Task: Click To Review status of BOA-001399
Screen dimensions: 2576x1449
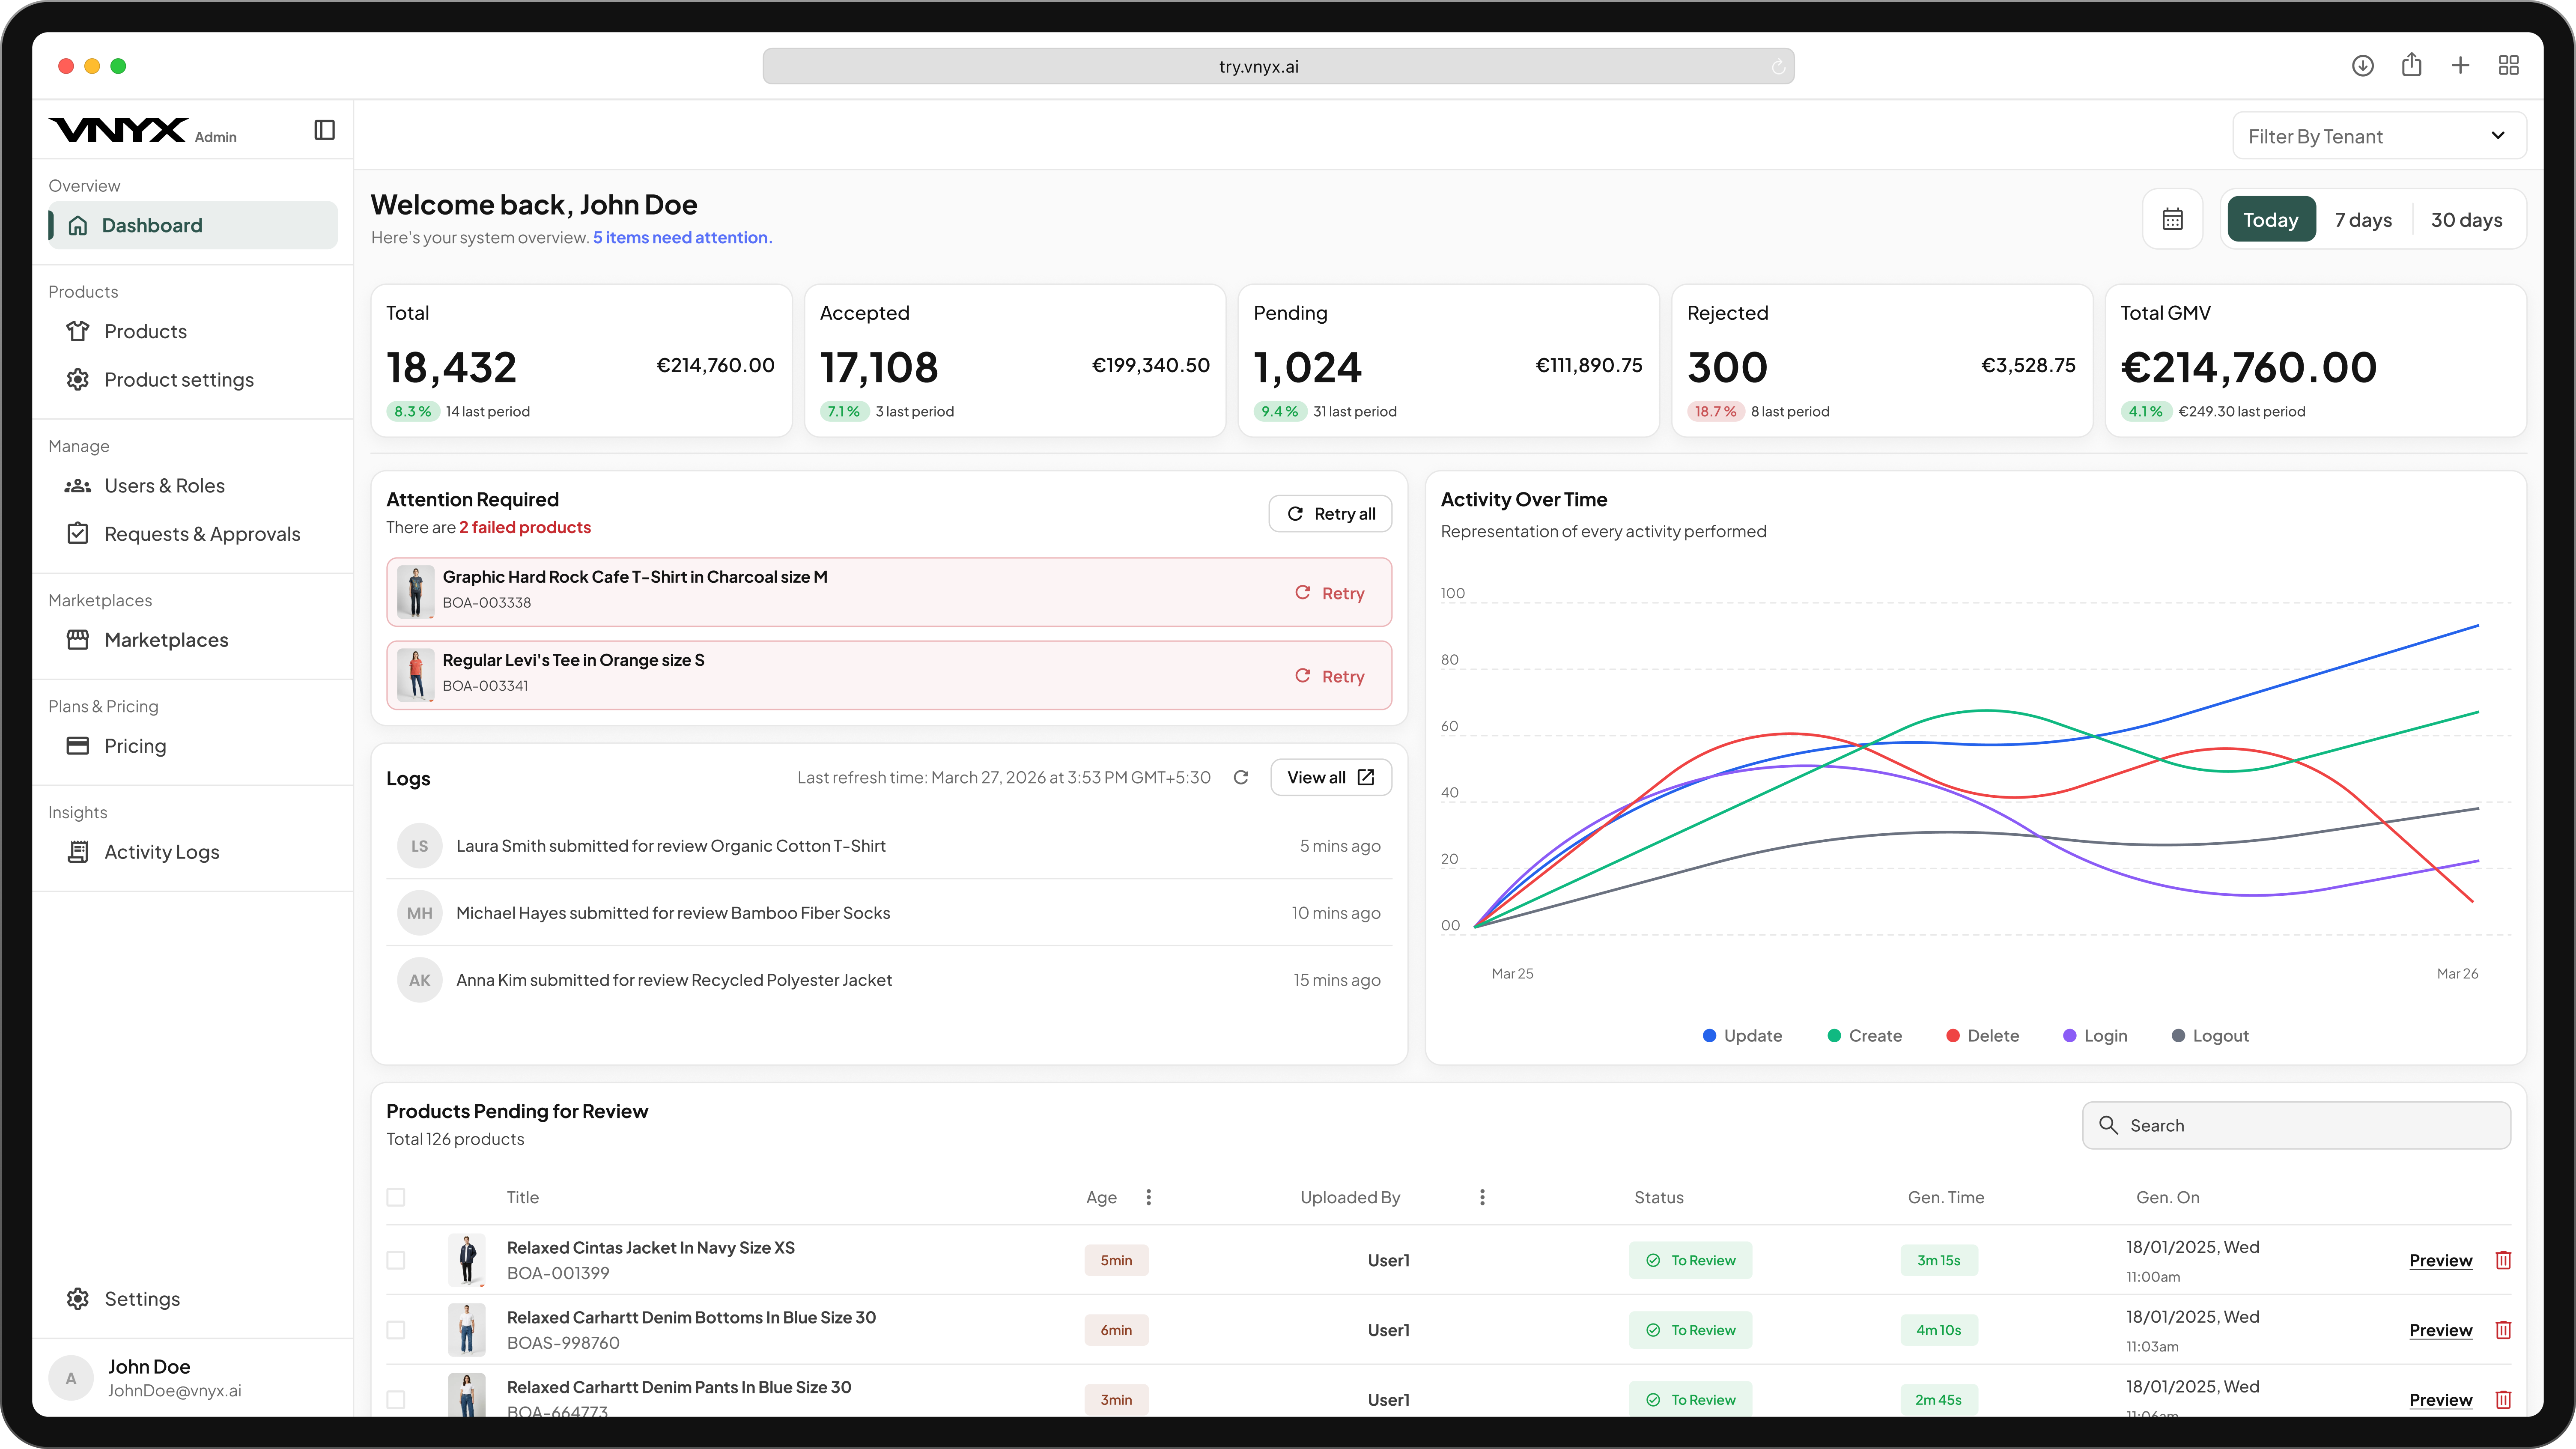Action: click(1690, 1260)
